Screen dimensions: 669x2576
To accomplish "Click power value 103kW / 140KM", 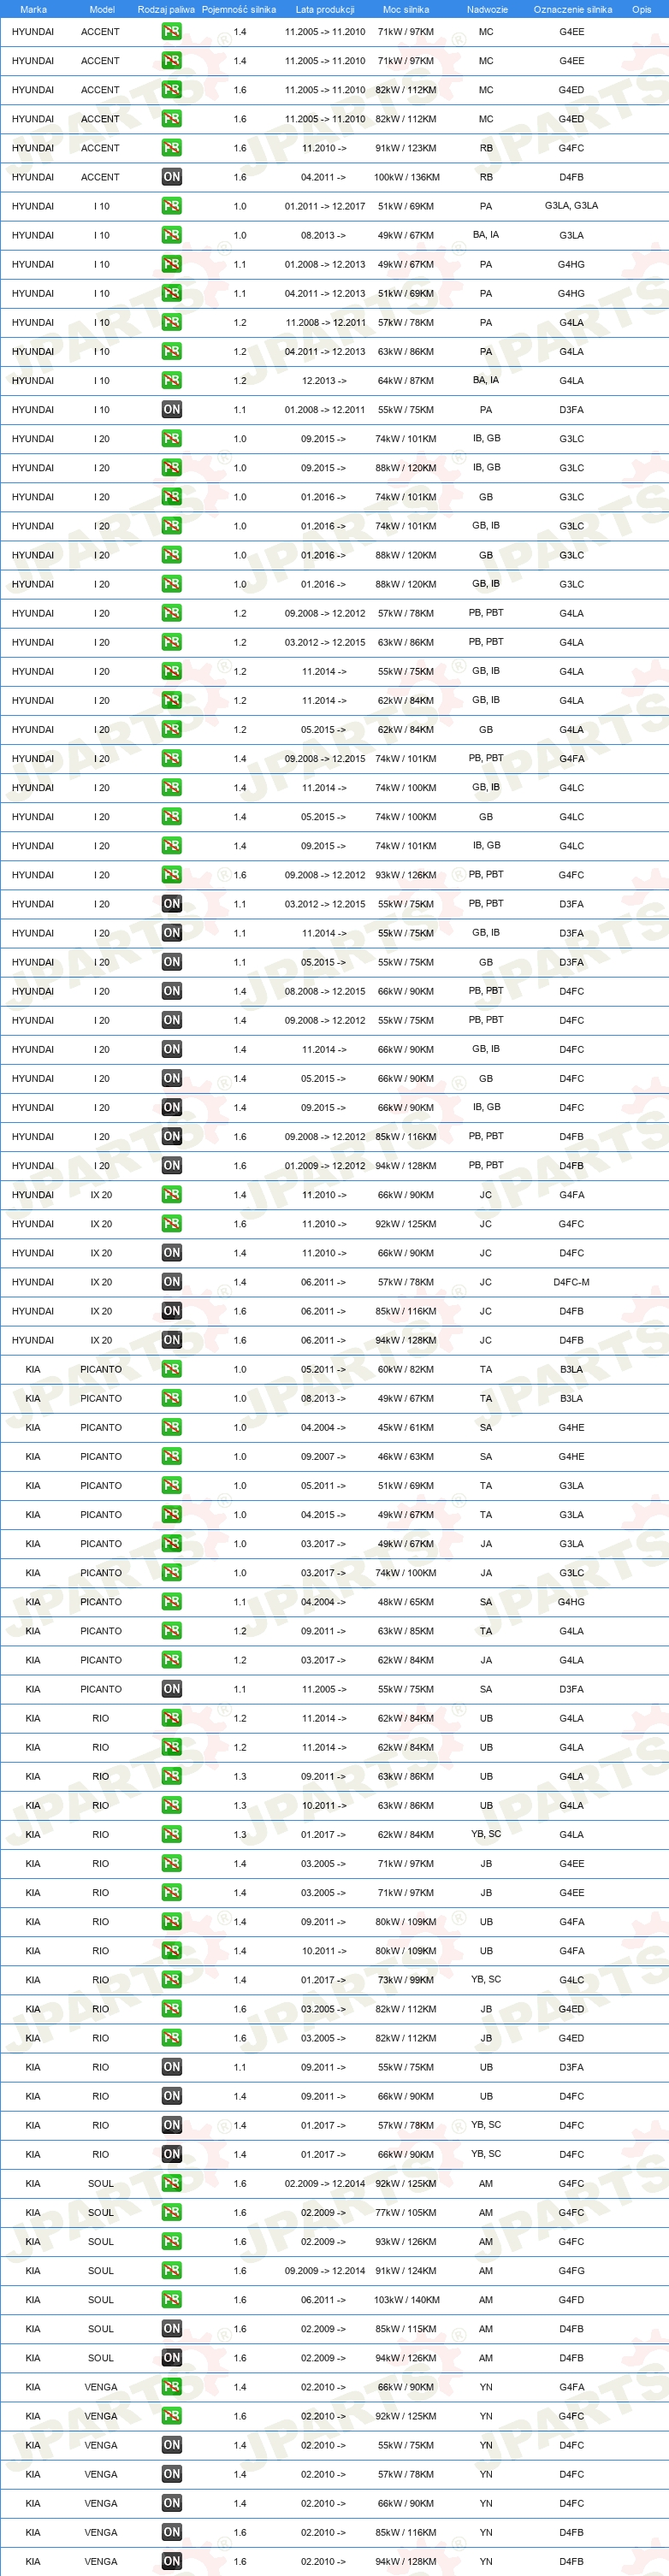I will click(406, 2300).
